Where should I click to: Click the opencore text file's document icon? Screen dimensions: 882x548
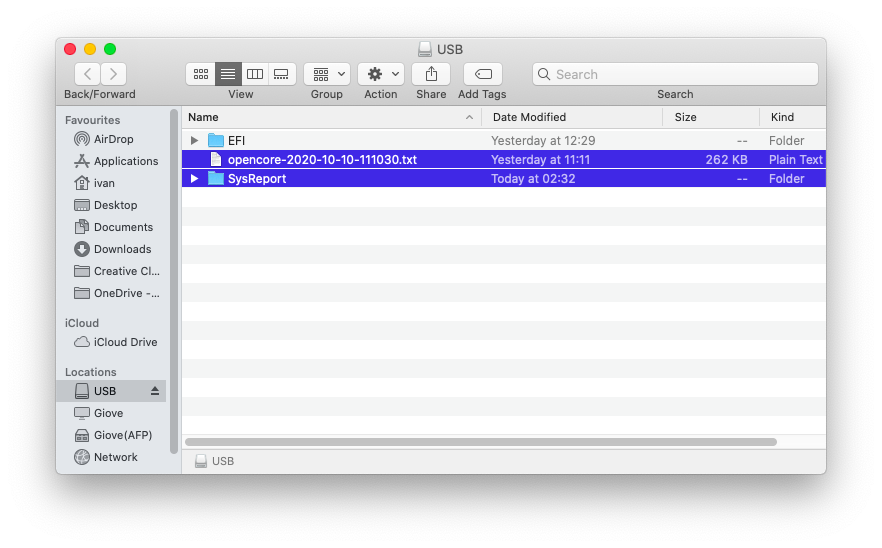[x=216, y=159]
